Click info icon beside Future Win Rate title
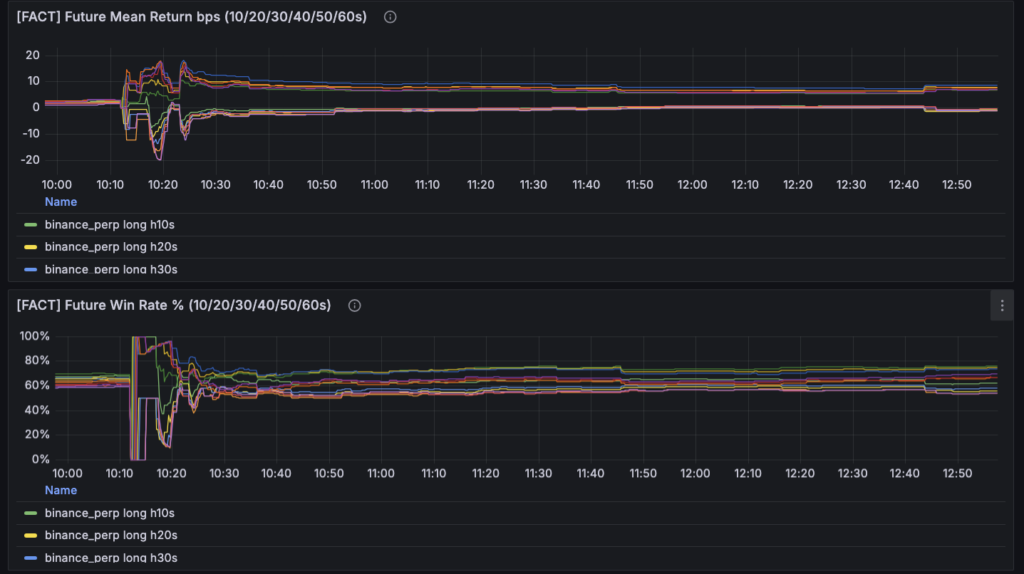This screenshot has height=574, width=1024. (x=354, y=305)
